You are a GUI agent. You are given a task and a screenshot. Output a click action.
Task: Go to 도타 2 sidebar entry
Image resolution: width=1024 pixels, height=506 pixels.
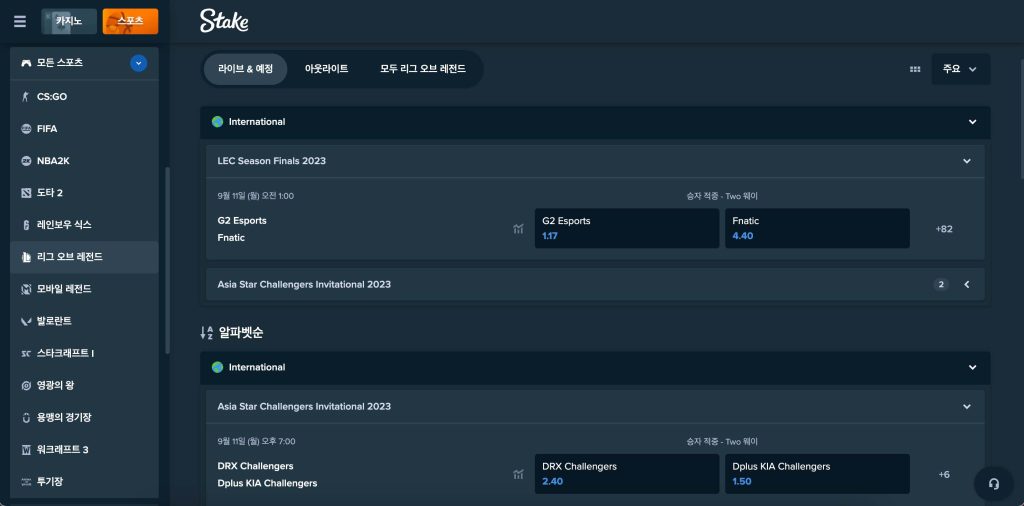[x=84, y=193]
